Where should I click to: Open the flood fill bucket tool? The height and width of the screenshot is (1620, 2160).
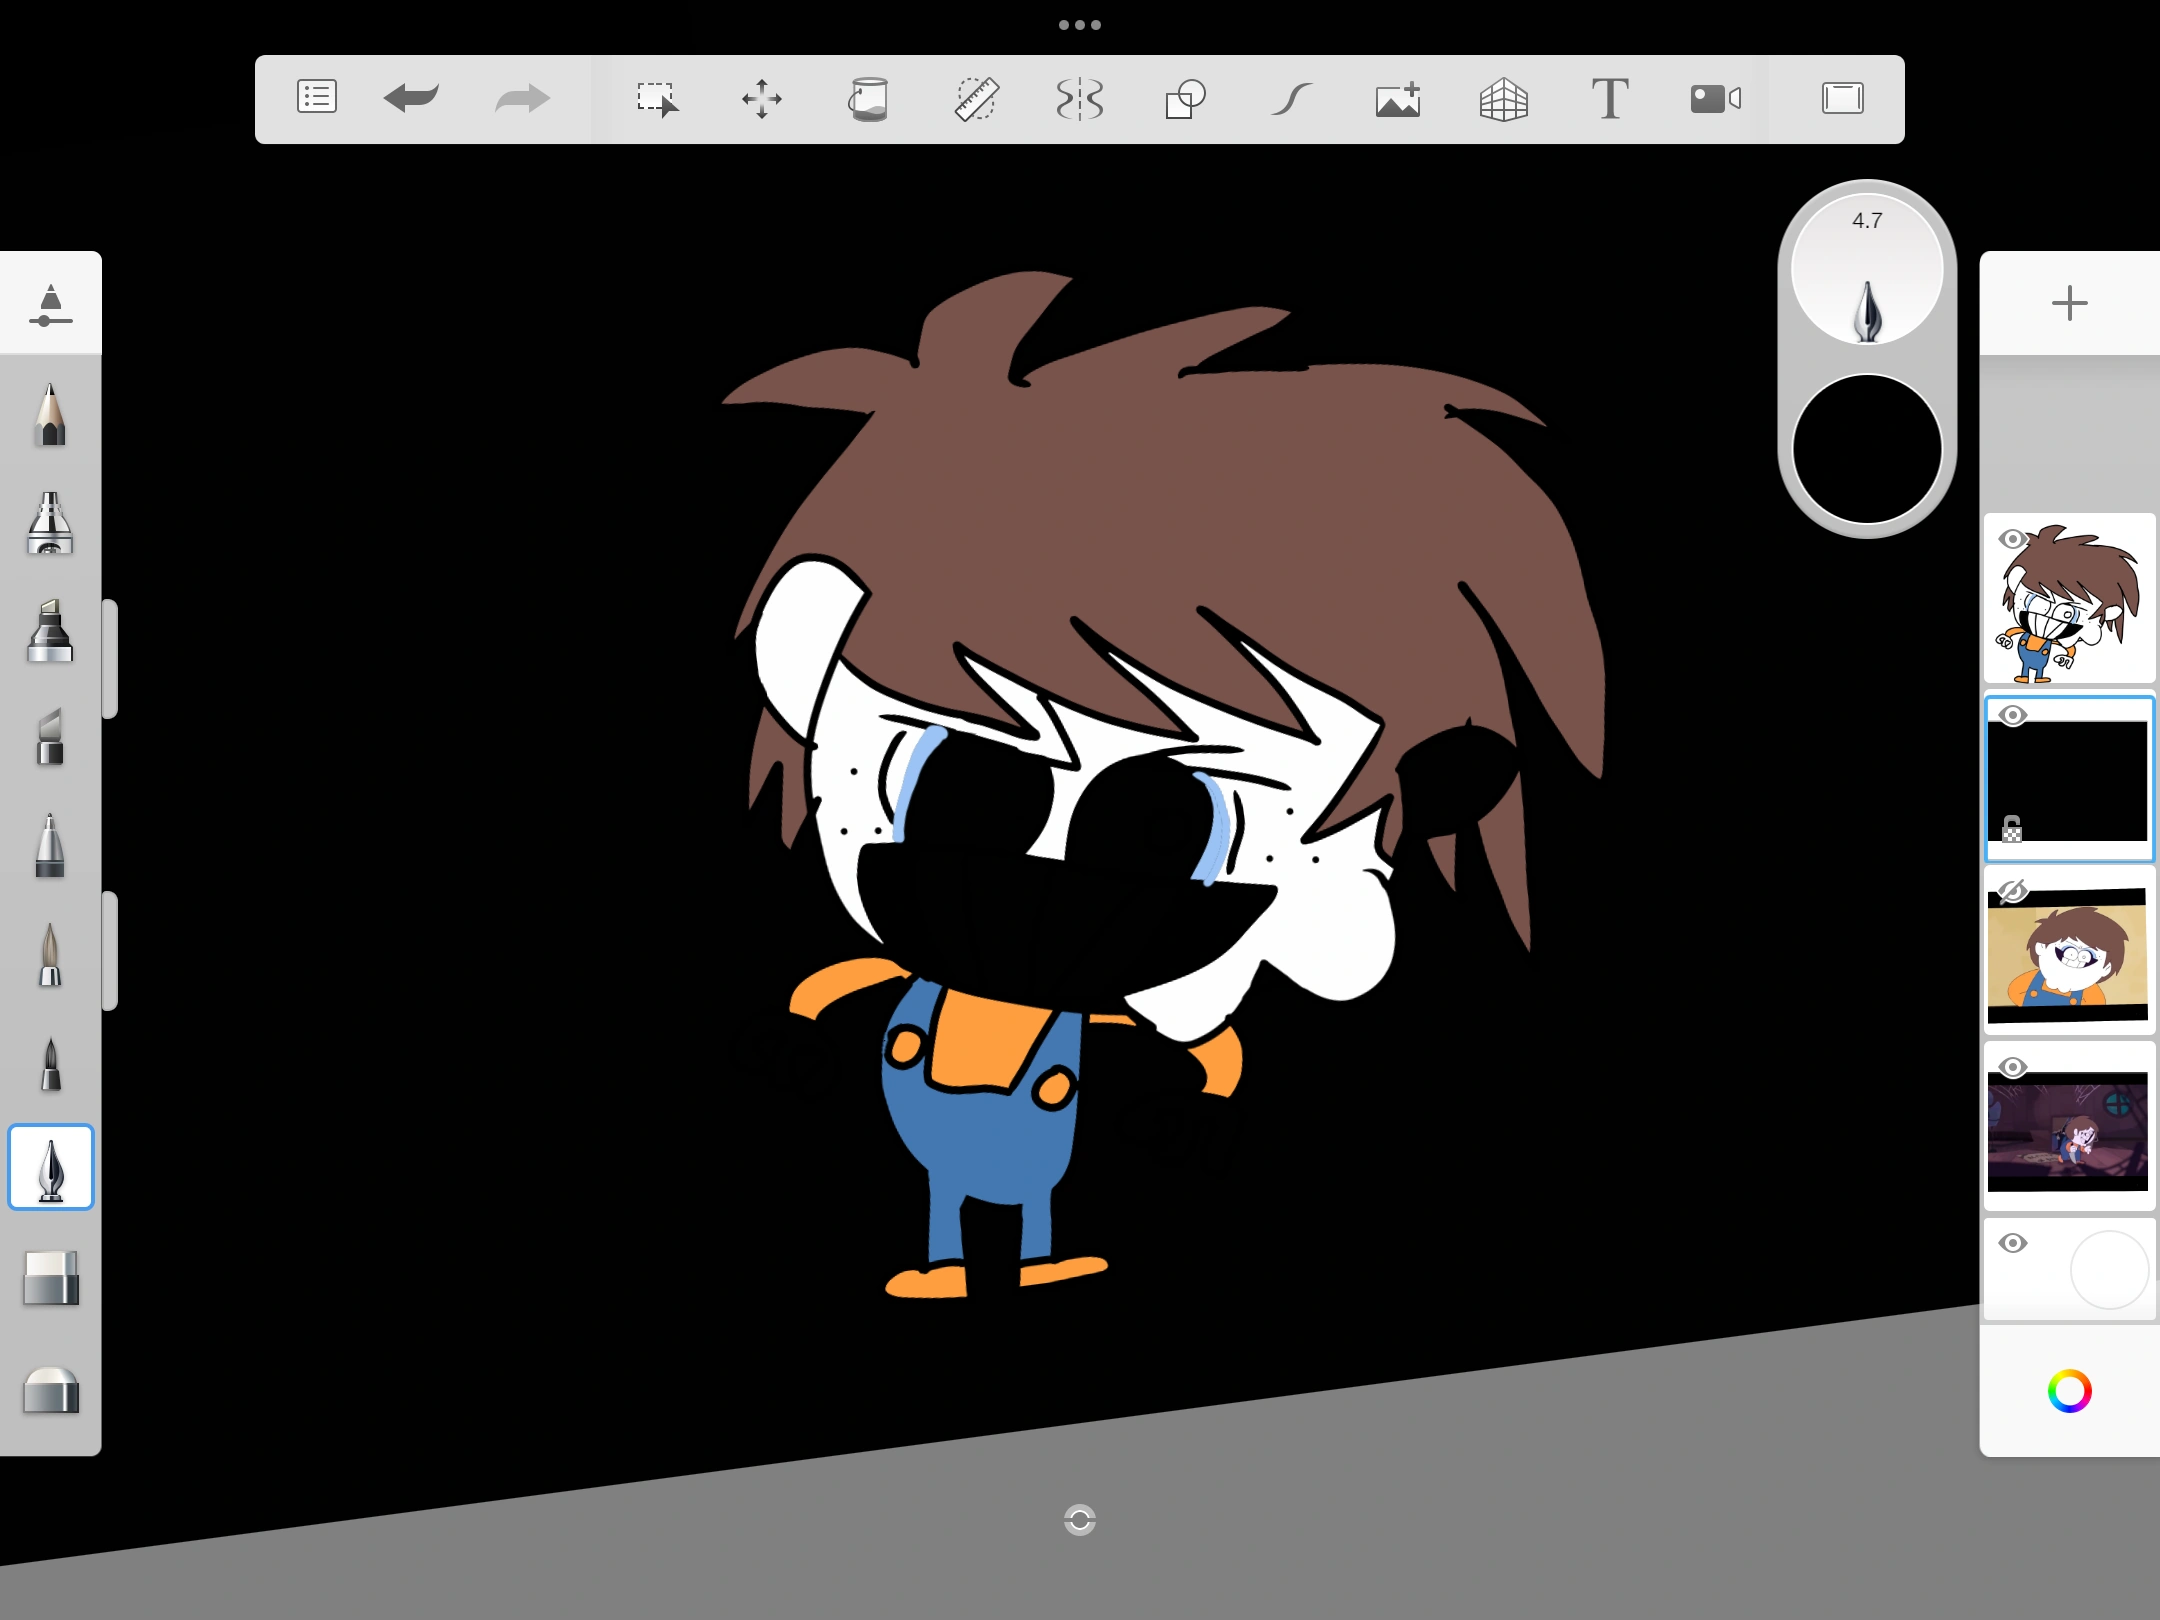point(868,99)
